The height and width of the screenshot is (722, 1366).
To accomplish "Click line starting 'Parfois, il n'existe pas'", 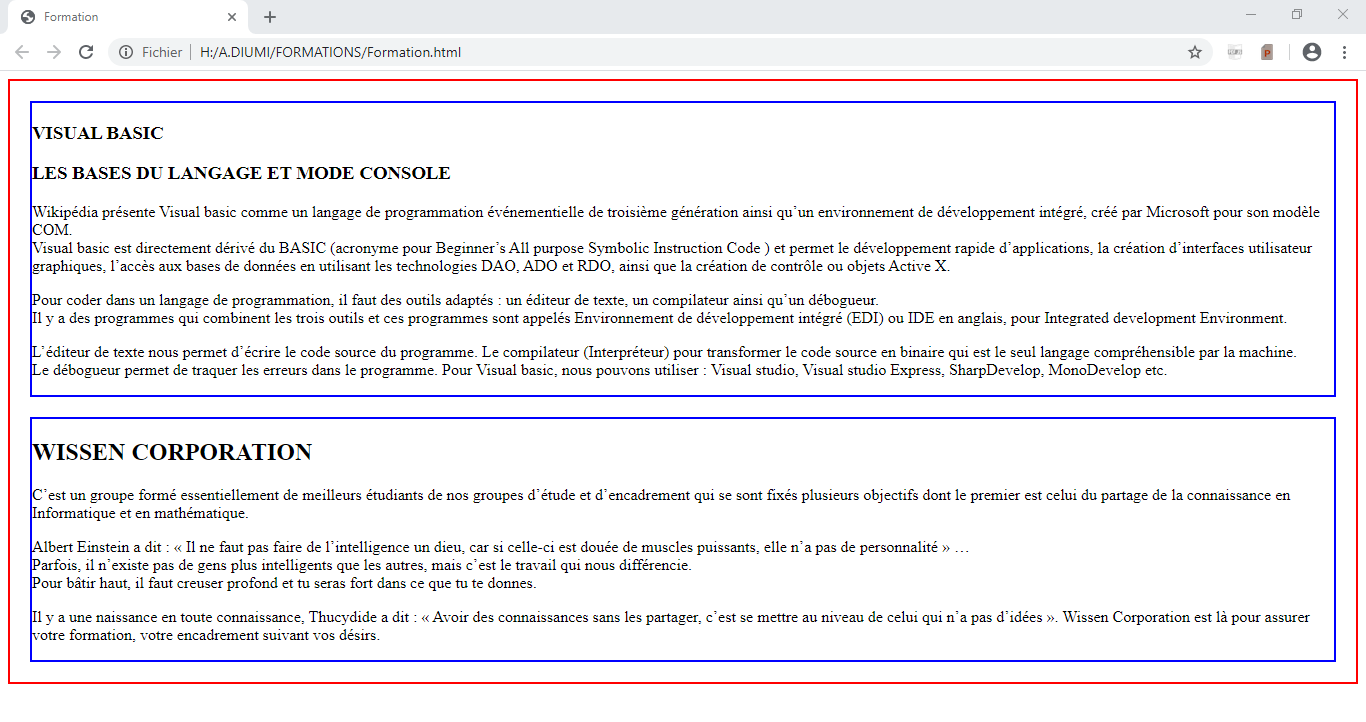I will pyautogui.click(x=361, y=566).
